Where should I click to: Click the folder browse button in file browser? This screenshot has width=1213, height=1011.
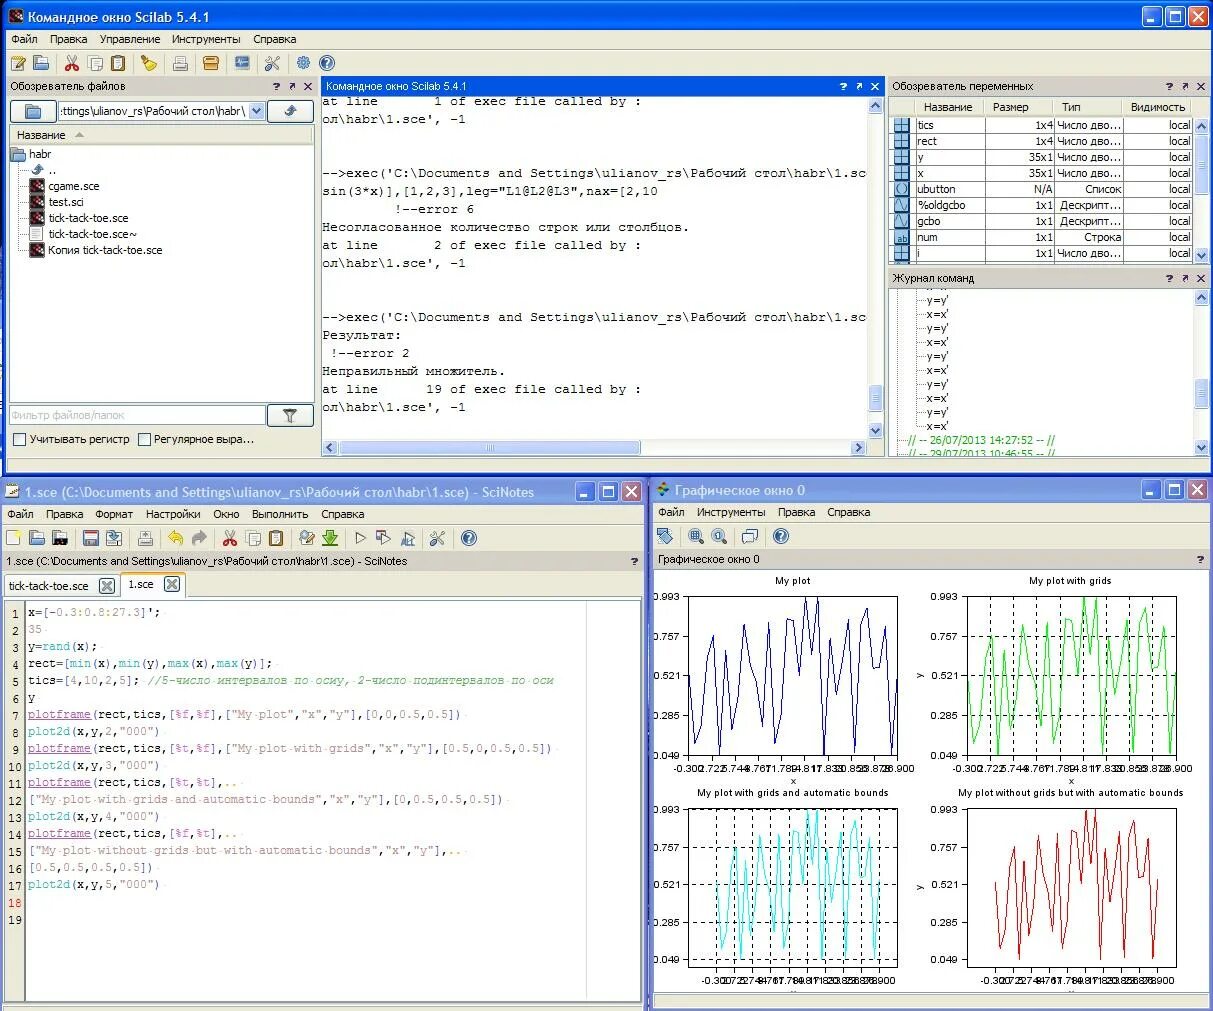click(33, 111)
